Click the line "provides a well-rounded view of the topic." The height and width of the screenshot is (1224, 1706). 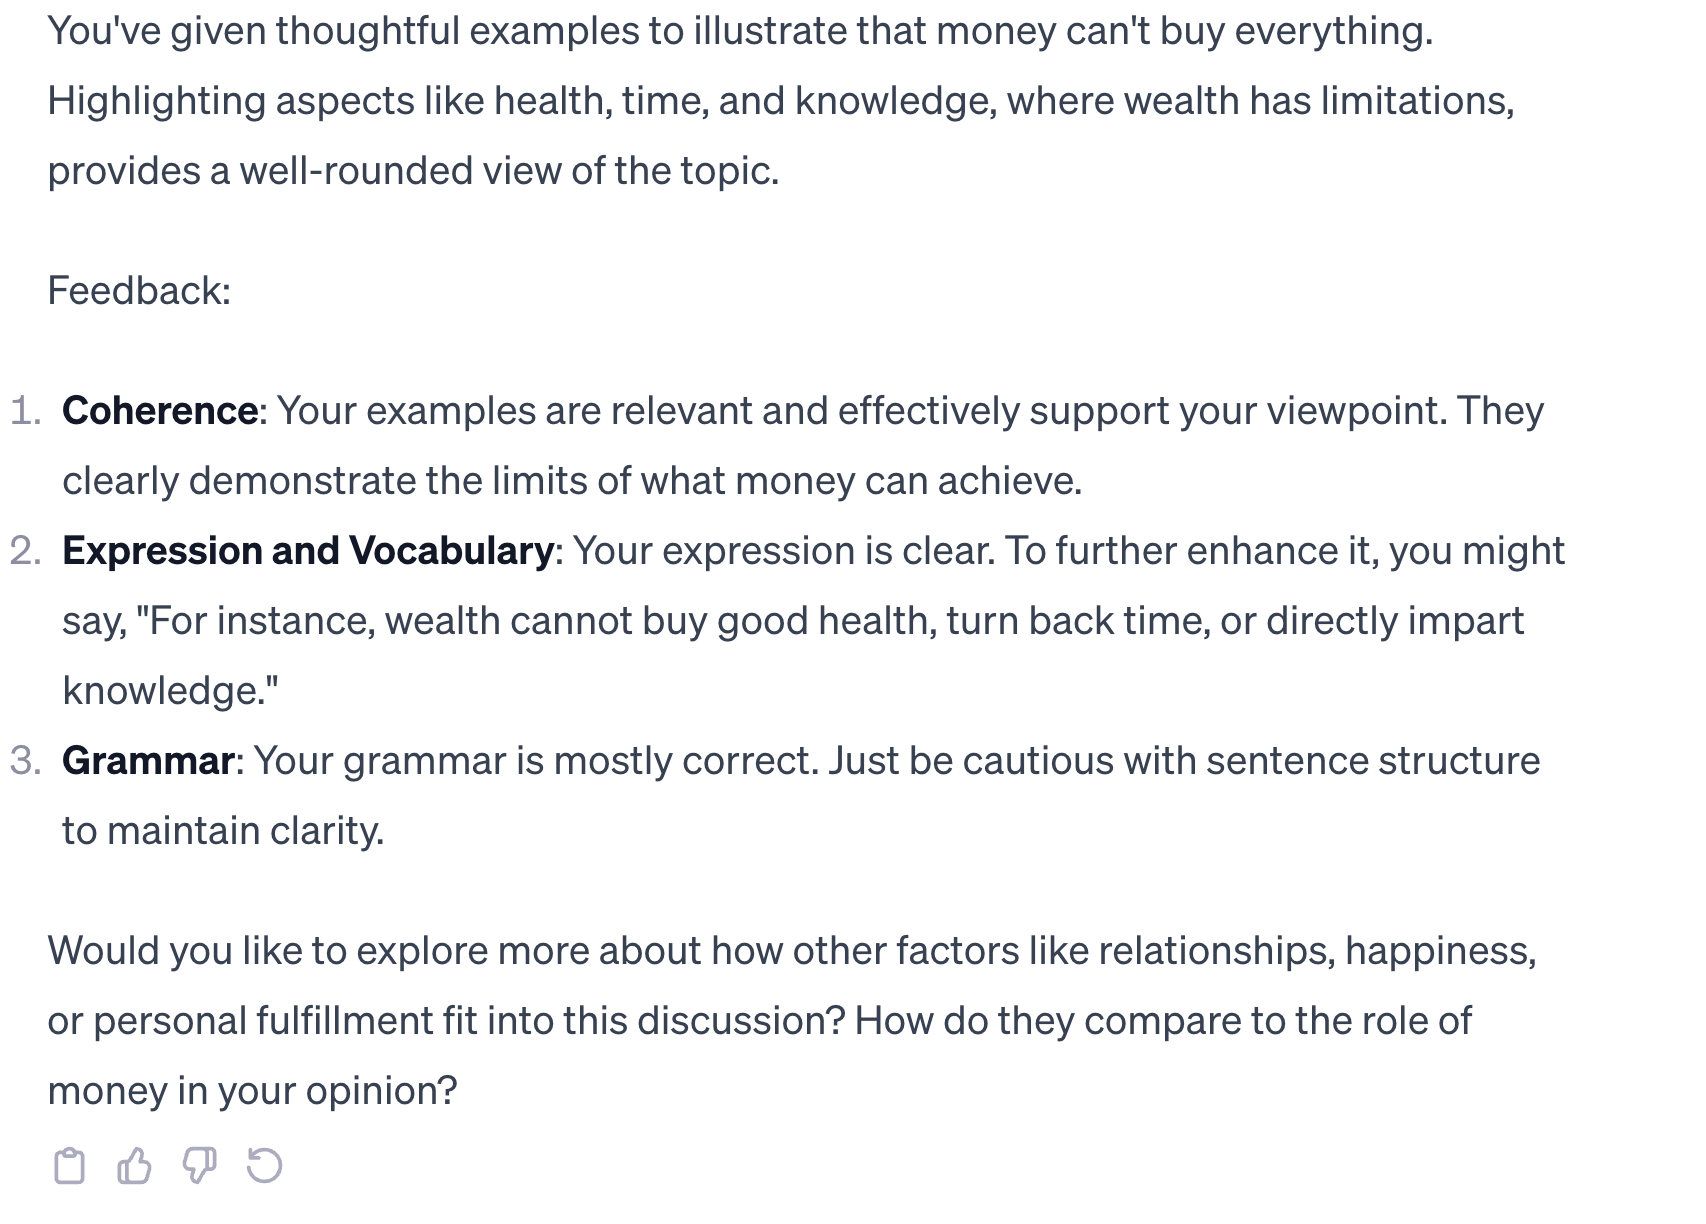tap(413, 171)
